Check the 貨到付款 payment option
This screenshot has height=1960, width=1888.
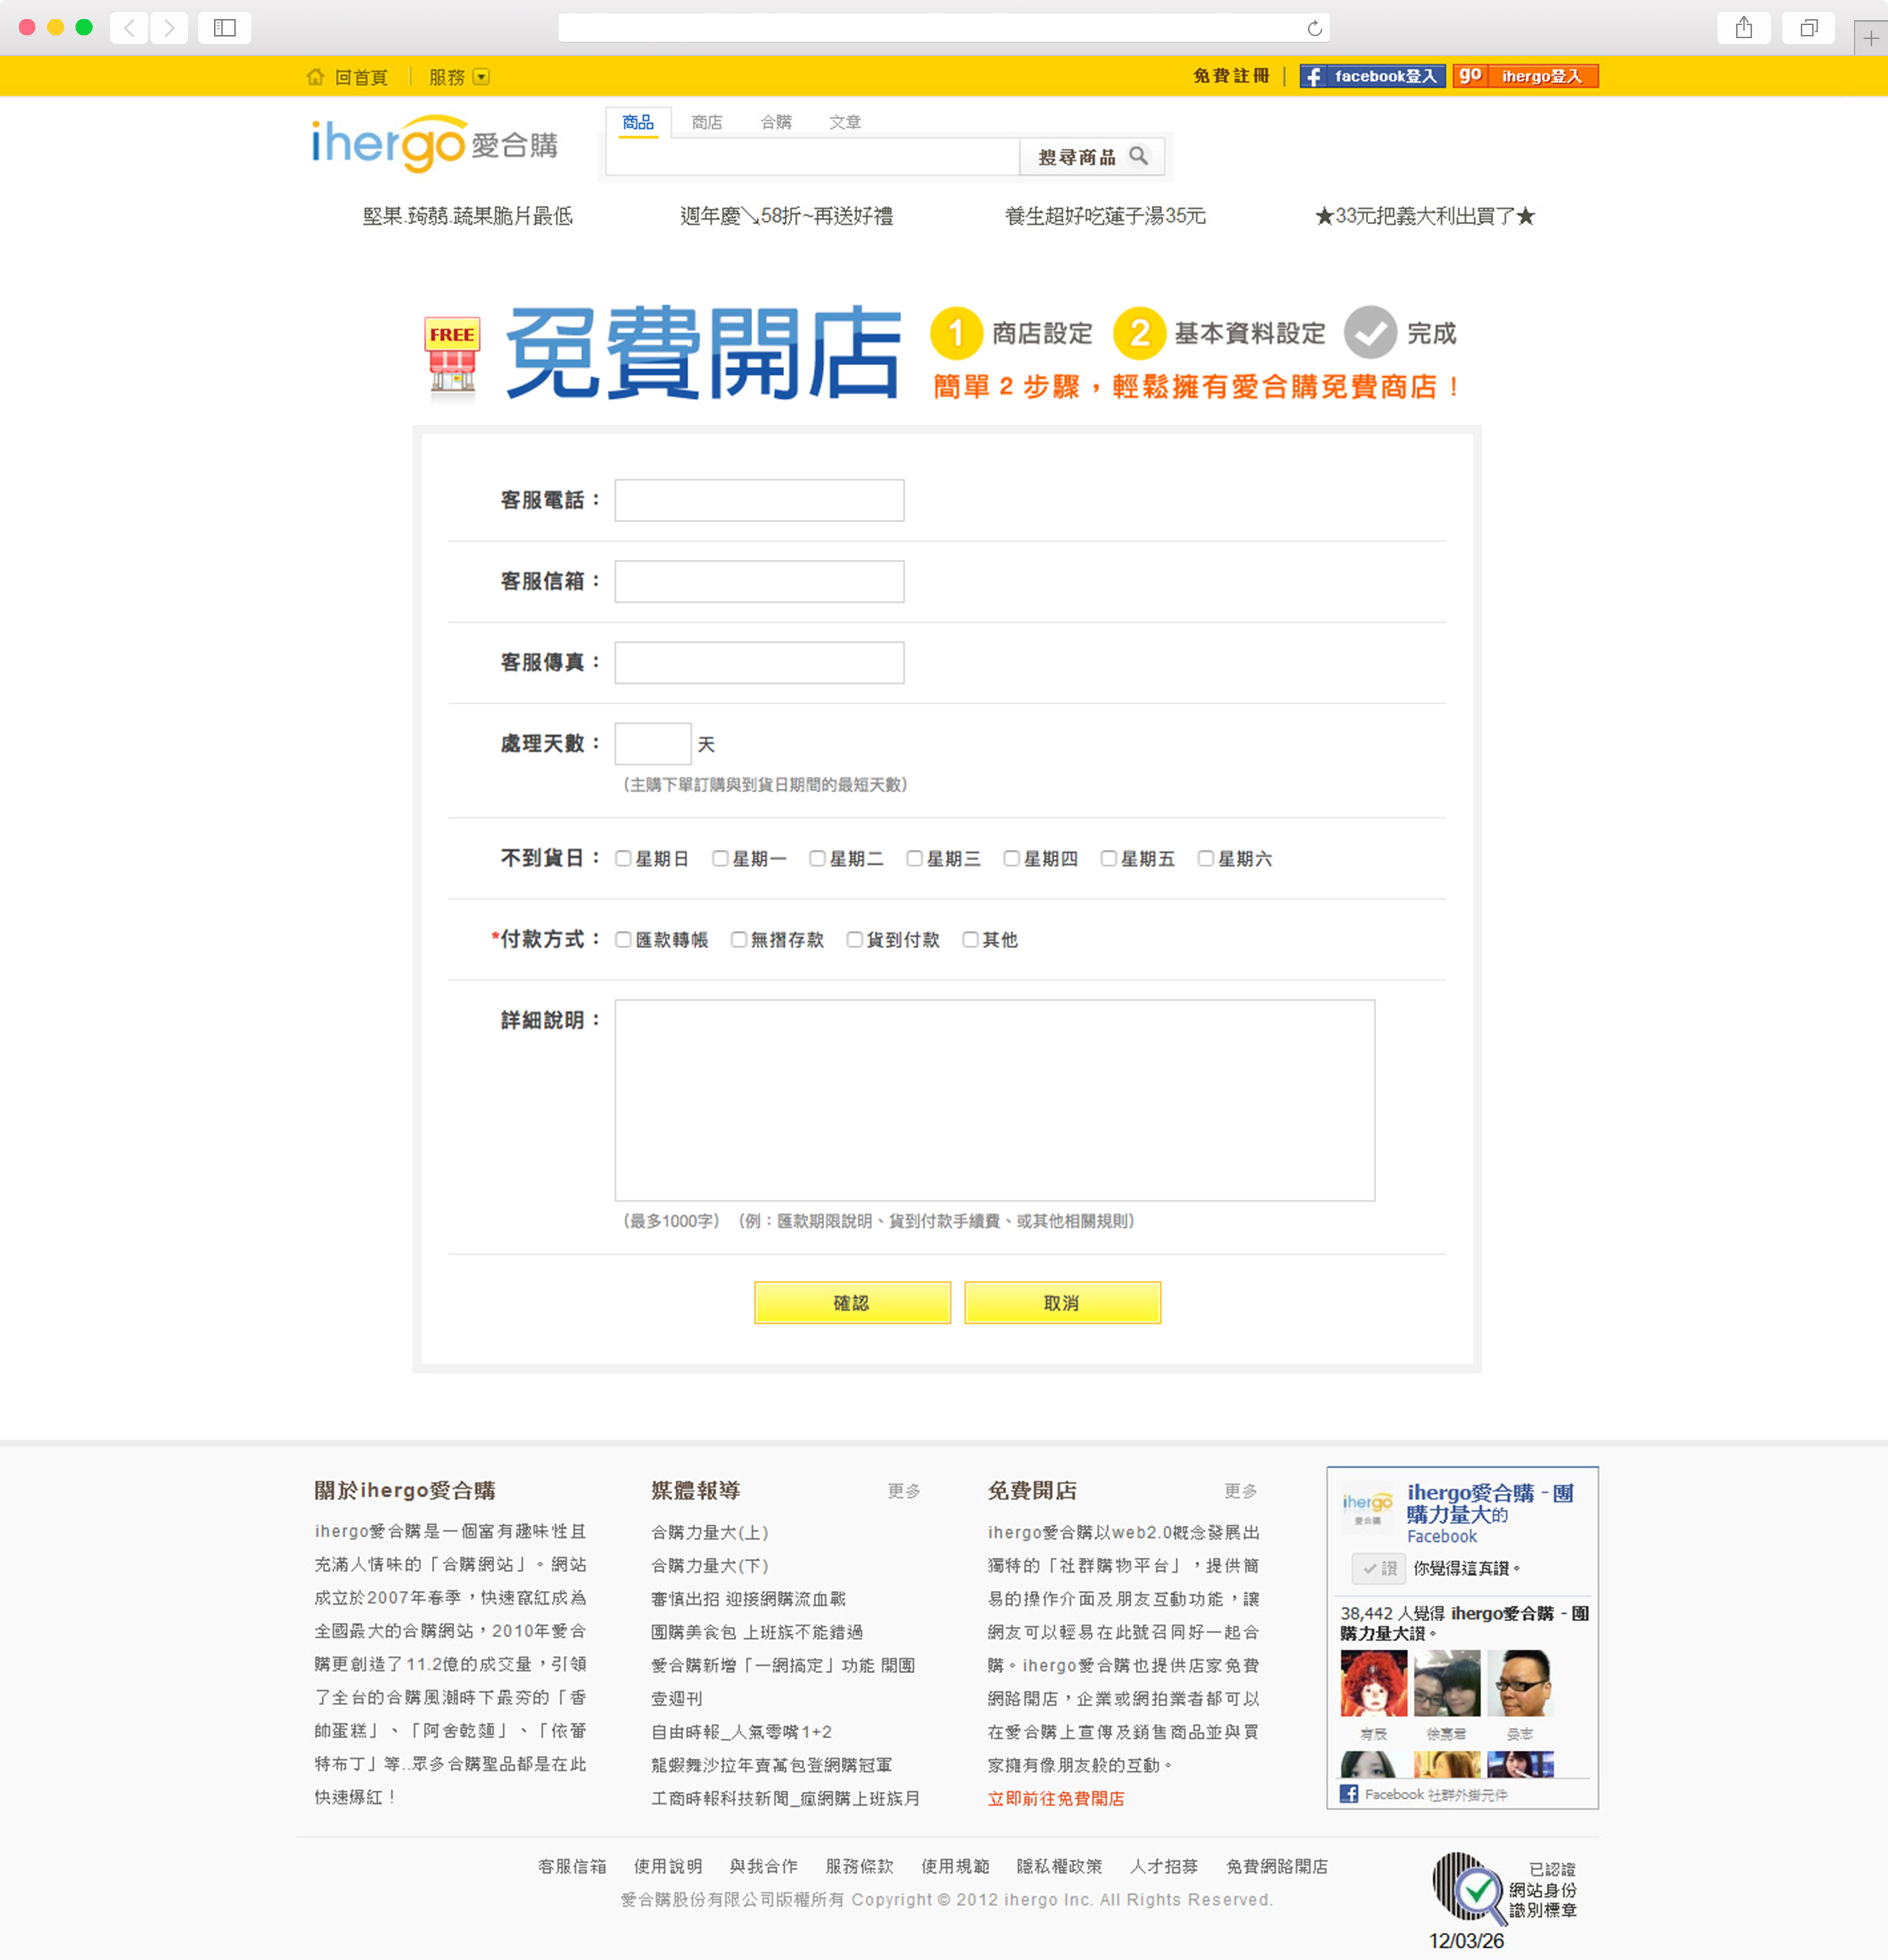[x=854, y=939]
